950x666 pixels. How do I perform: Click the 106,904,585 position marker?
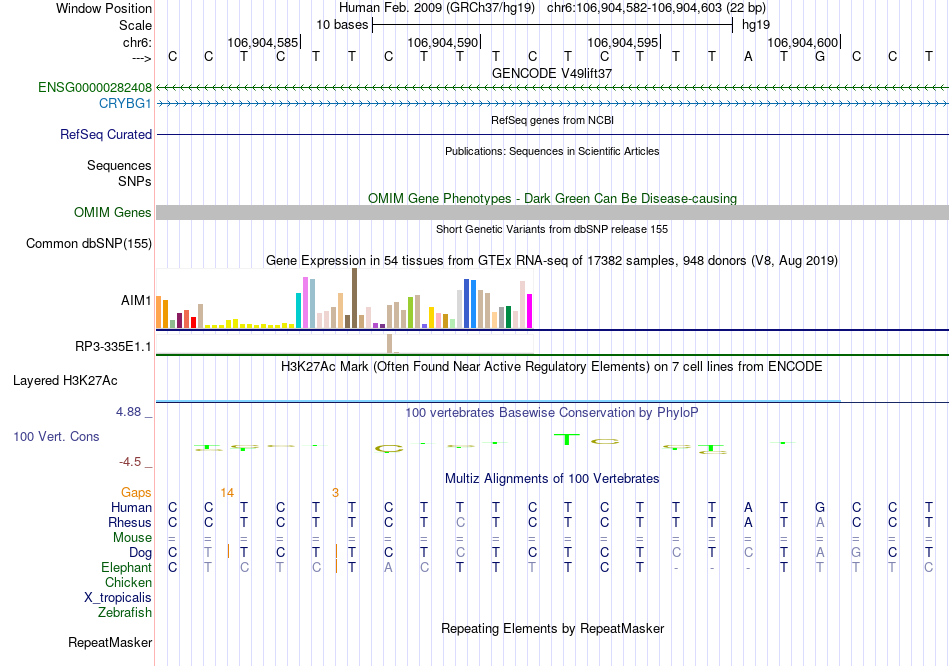coord(263,42)
